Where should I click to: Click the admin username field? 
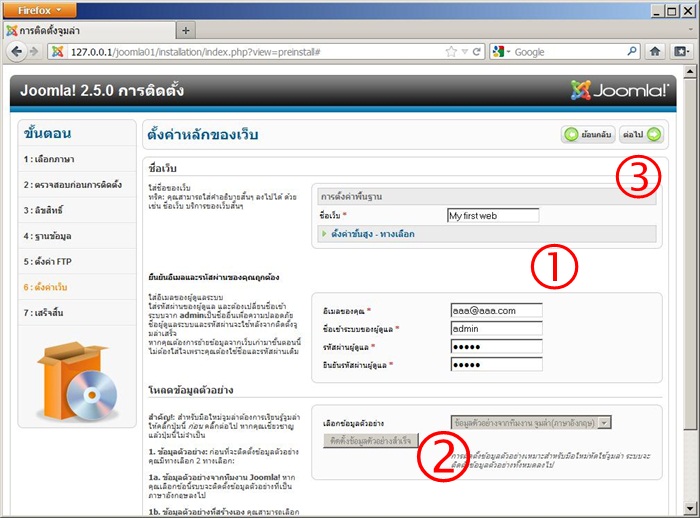[x=496, y=329]
